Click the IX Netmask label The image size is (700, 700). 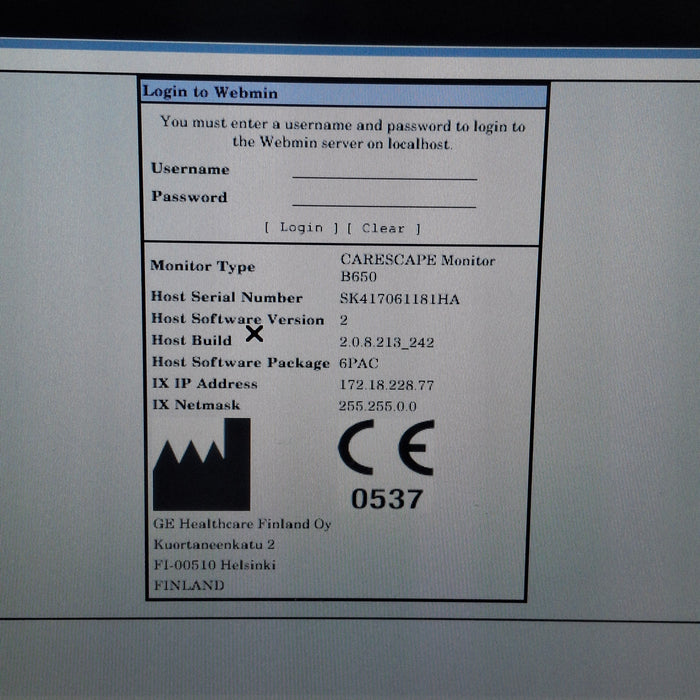tap(196, 405)
